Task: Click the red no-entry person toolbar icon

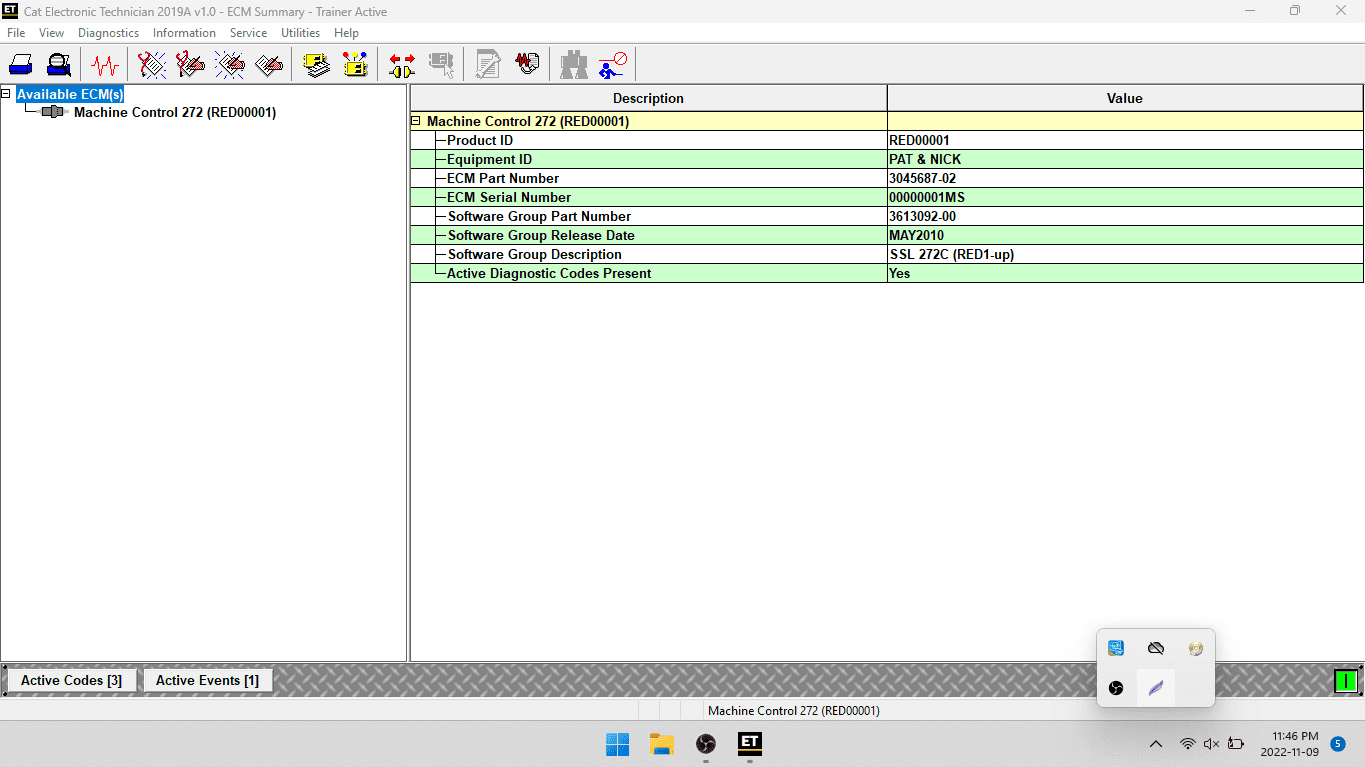Action: click(x=612, y=65)
